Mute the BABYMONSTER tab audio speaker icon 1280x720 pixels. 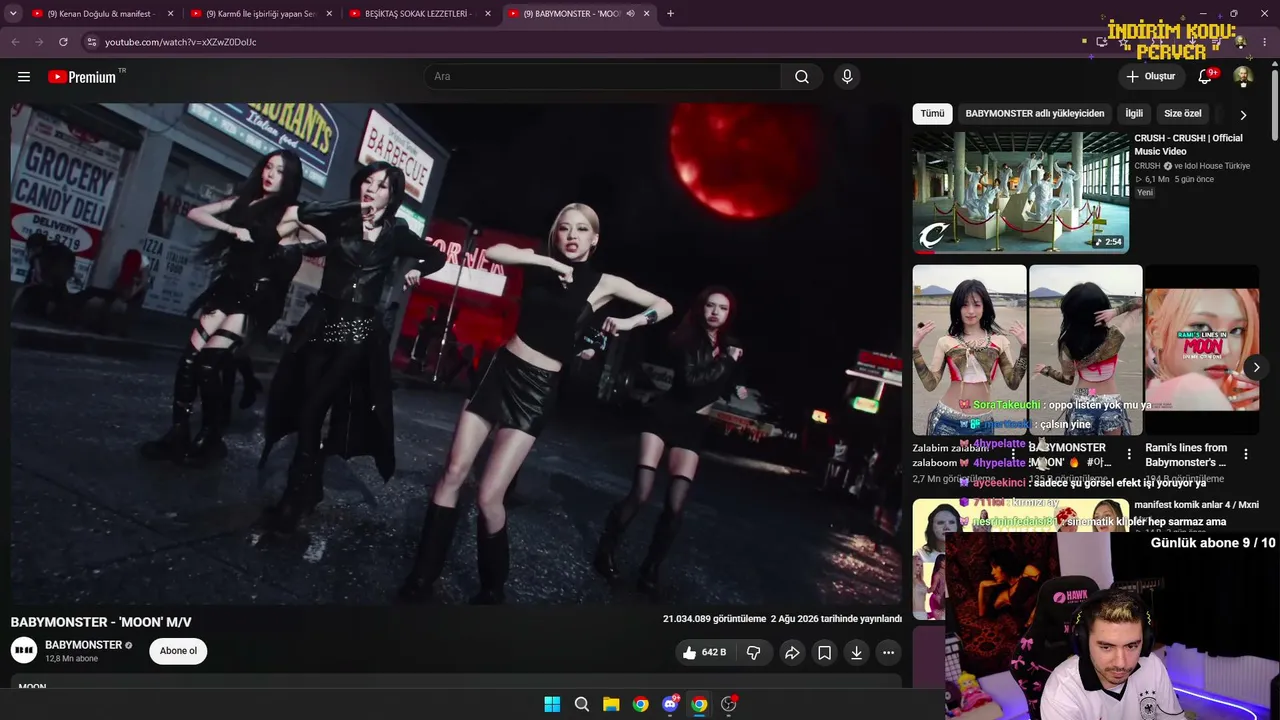point(630,14)
